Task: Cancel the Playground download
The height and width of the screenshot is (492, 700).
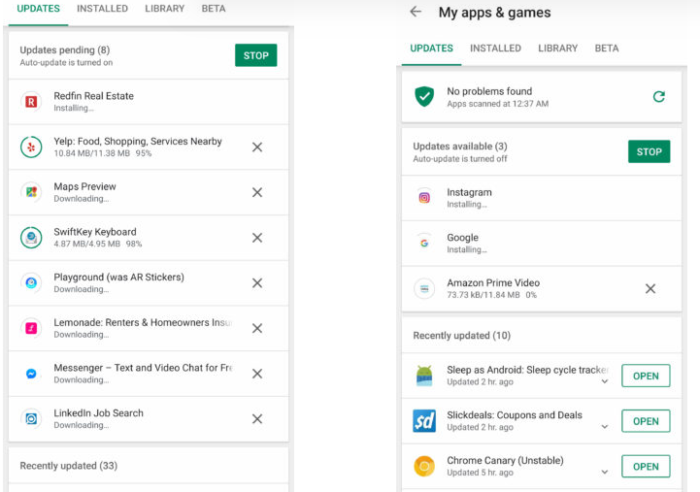Action: (257, 283)
